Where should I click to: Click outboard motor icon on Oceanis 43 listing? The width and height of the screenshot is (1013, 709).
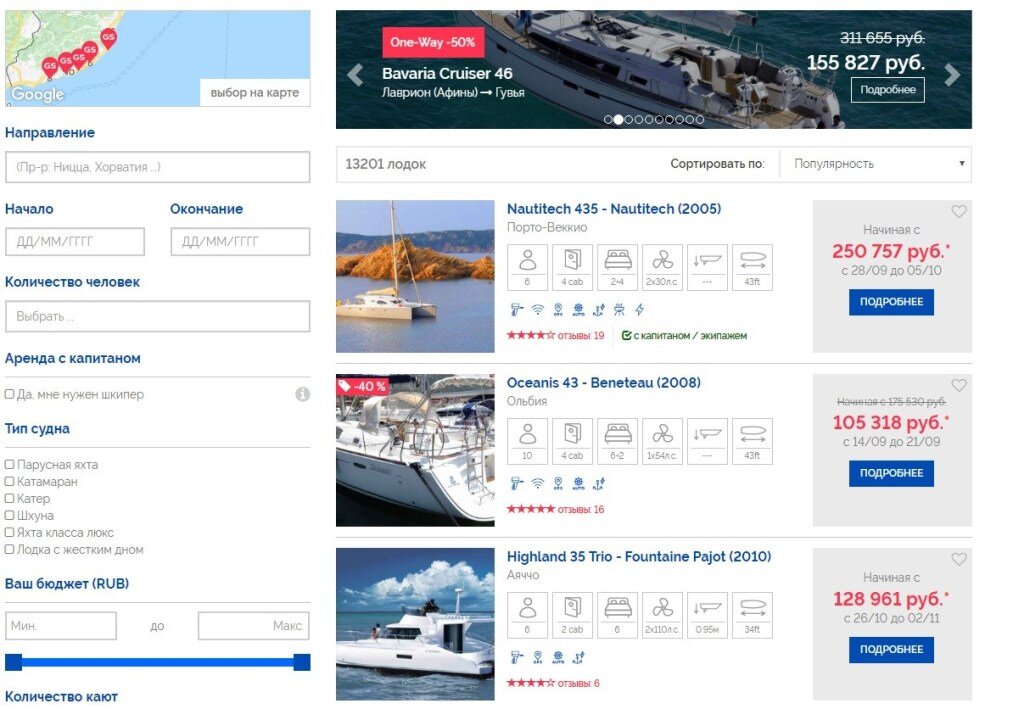(516, 483)
